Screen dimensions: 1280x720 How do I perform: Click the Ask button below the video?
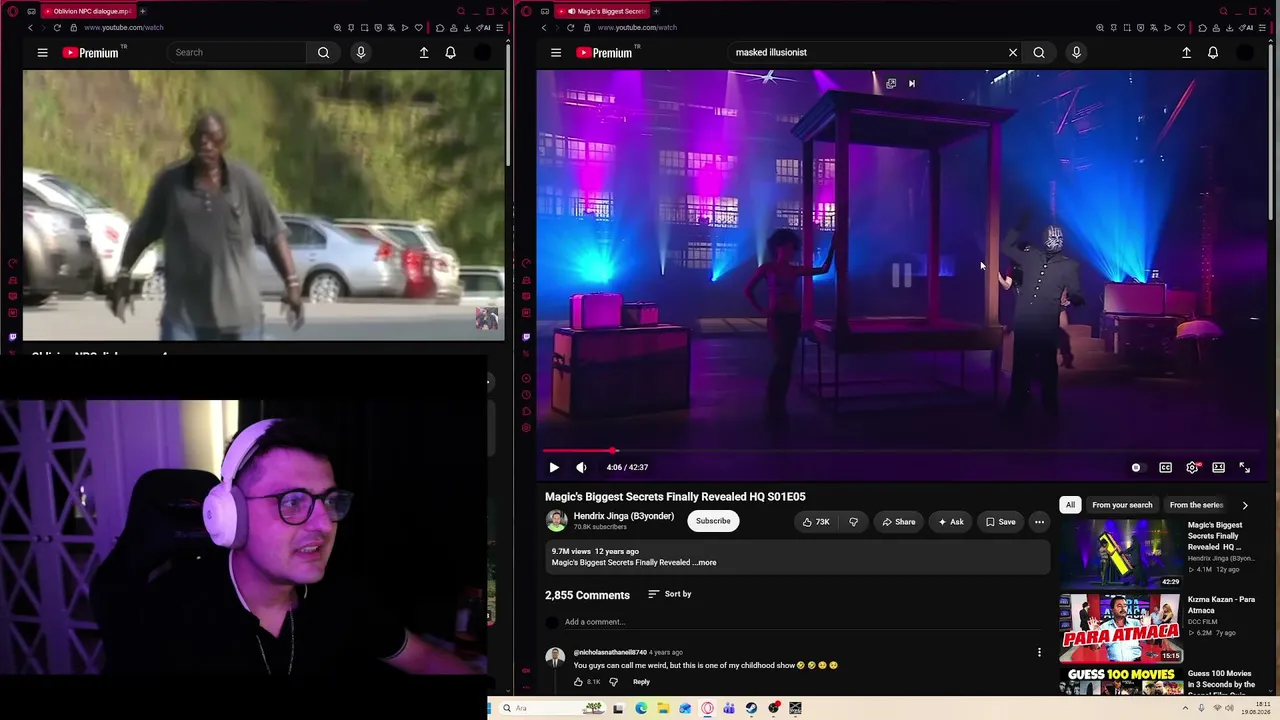[950, 521]
